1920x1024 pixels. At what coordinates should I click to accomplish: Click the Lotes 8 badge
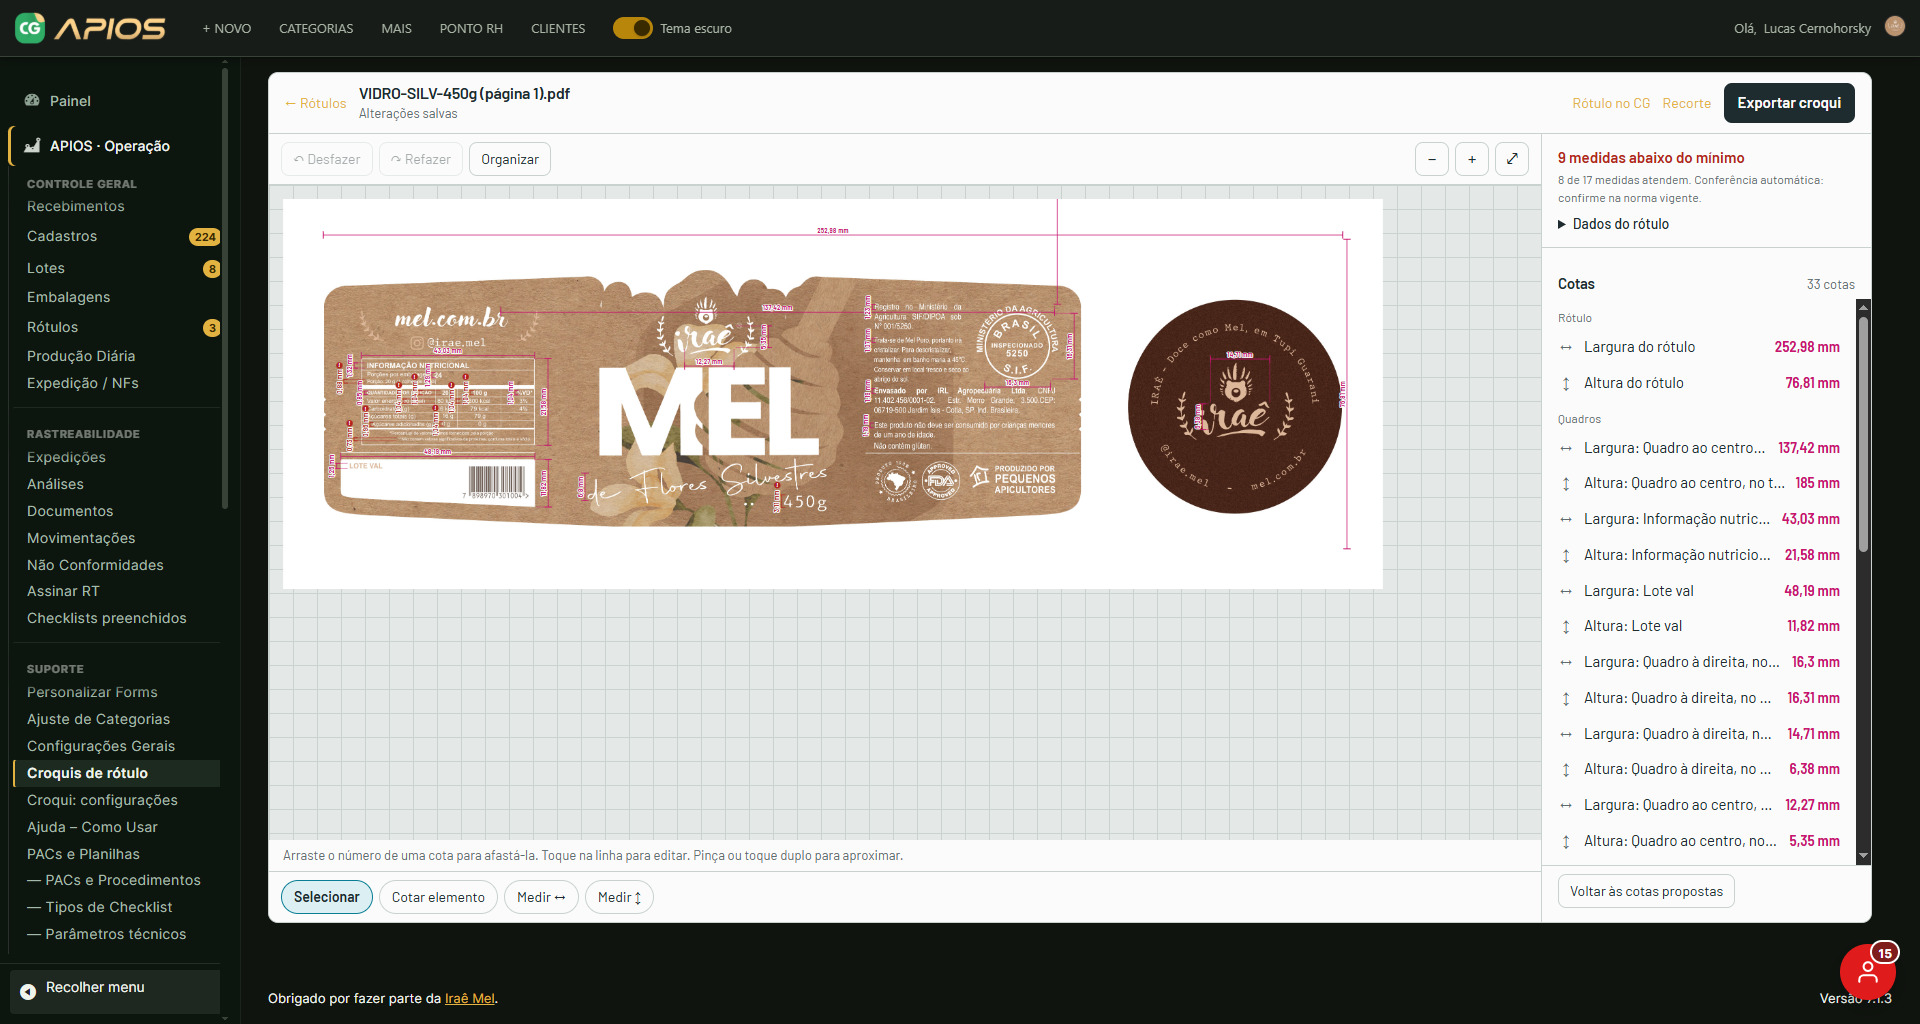(212, 269)
